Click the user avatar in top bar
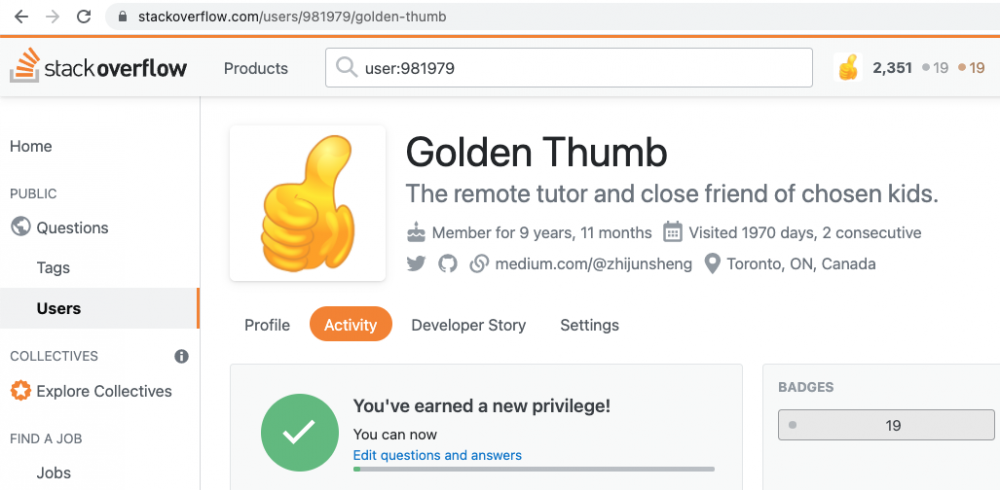The image size is (1000, 490). point(848,68)
